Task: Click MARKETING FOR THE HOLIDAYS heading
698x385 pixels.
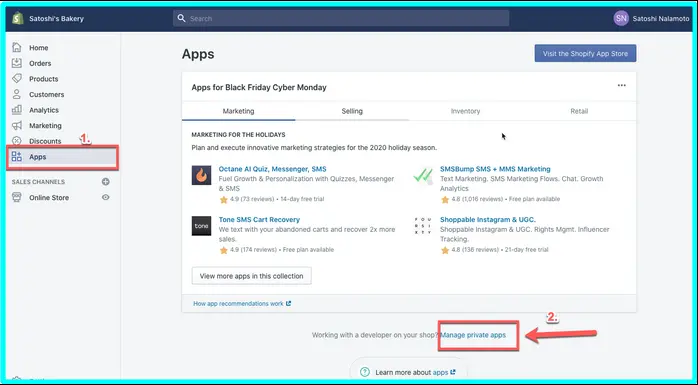Action: click(x=238, y=134)
